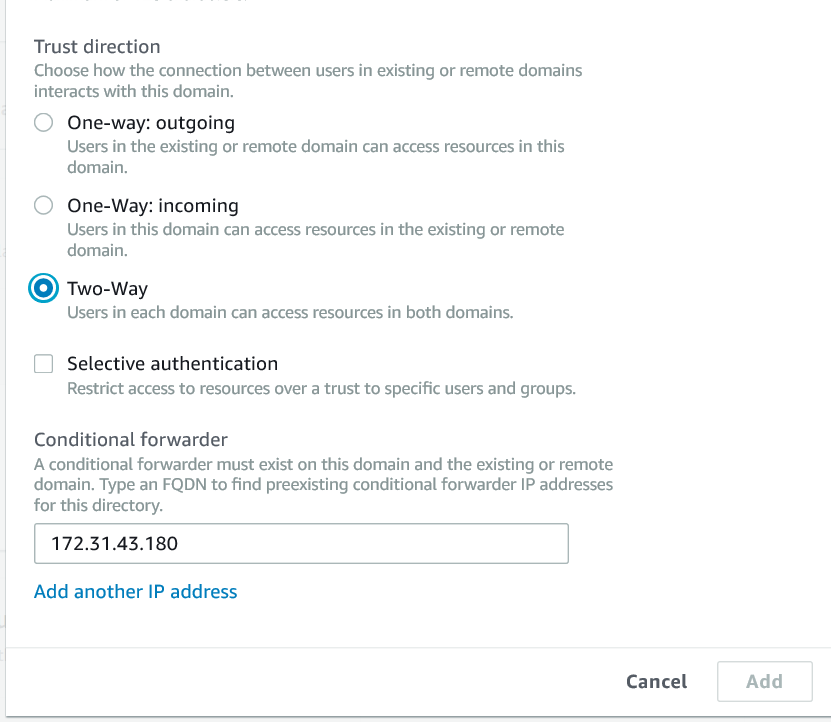Click the "One-Way: incoming" label text

[153, 206]
